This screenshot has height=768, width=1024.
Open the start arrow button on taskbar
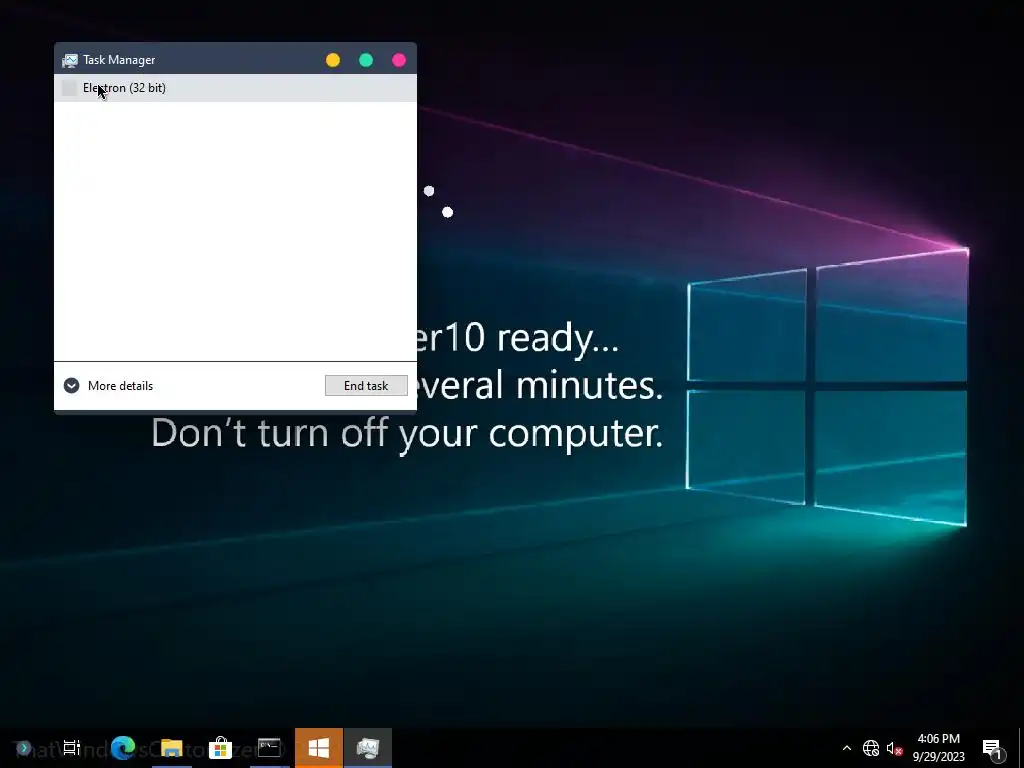pos(24,747)
